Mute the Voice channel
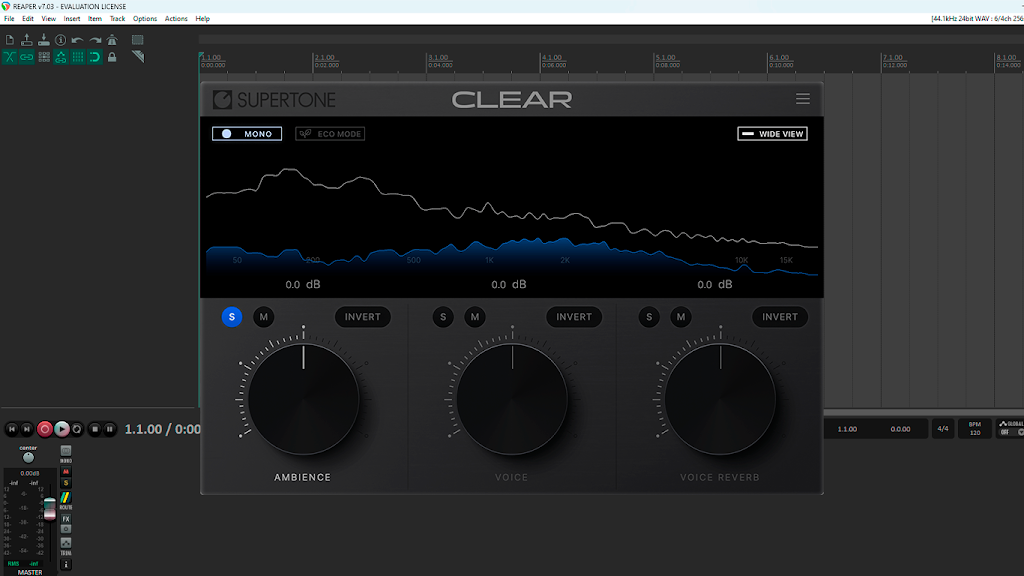1024x576 pixels. coord(475,317)
